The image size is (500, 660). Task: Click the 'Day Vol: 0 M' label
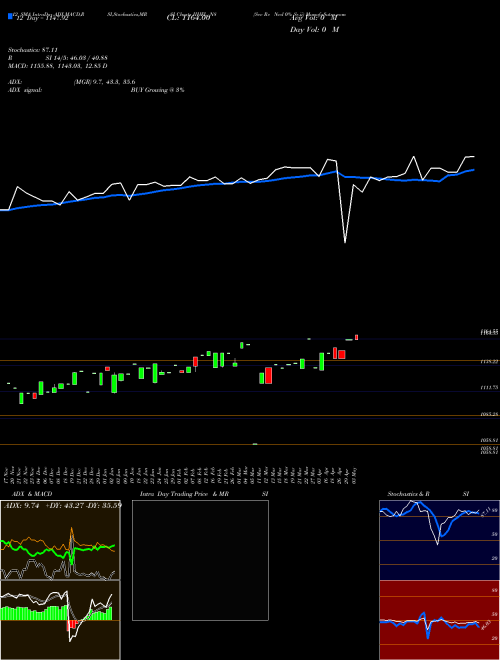[x=314, y=29]
